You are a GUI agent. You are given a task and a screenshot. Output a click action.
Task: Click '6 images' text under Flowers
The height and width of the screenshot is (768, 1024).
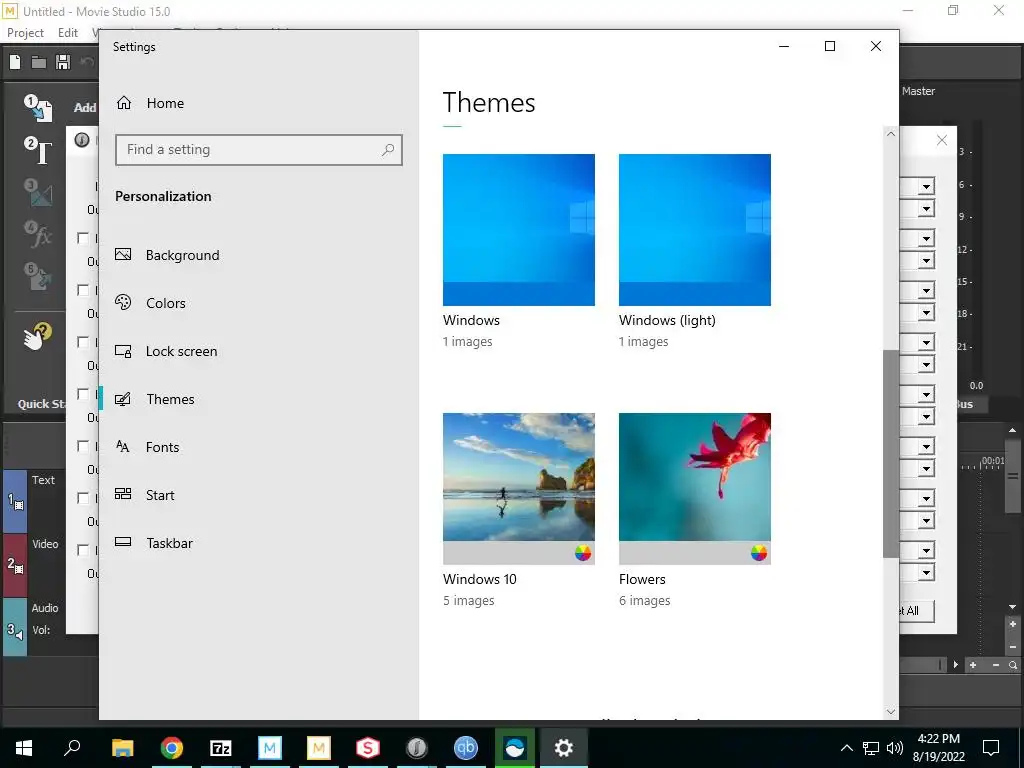pyautogui.click(x=645, y=601)
